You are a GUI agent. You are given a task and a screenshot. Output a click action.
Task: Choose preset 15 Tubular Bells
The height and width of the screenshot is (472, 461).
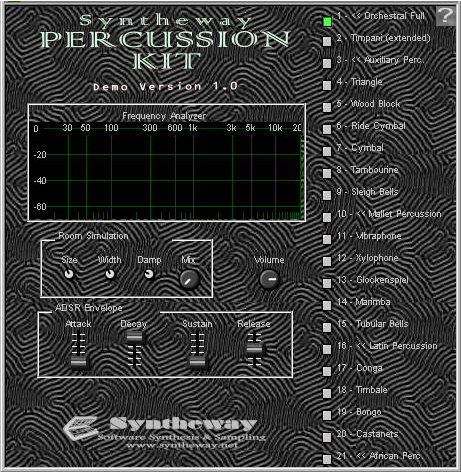(x=327, y=327)
